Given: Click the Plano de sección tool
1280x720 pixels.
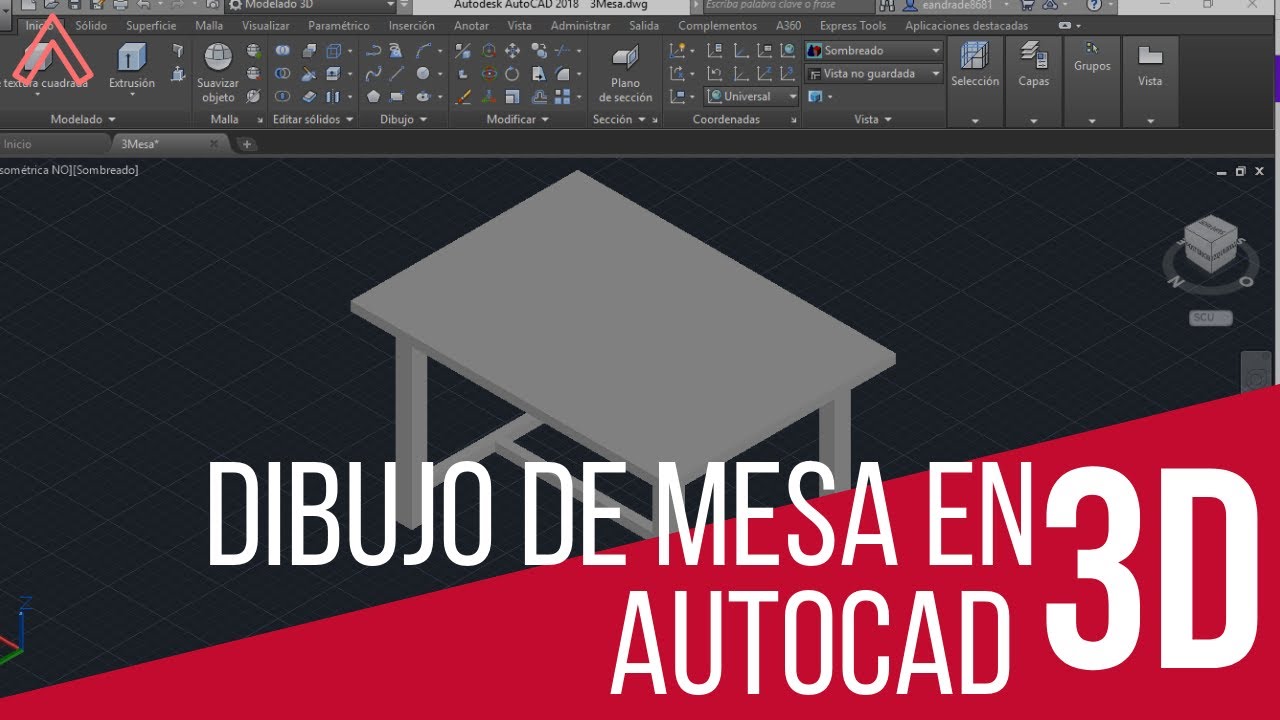Looking at the screenshot, I should (625, 73).
